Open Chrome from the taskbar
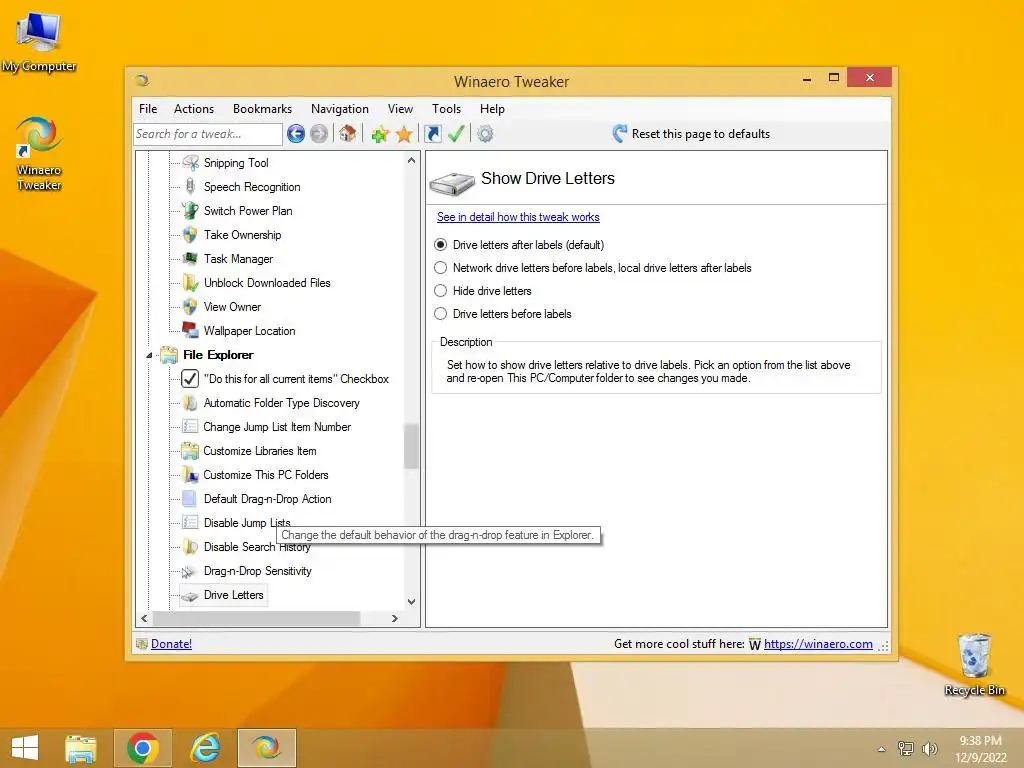The width and height of the screenshot is (1024, 768). click(143, 748)
